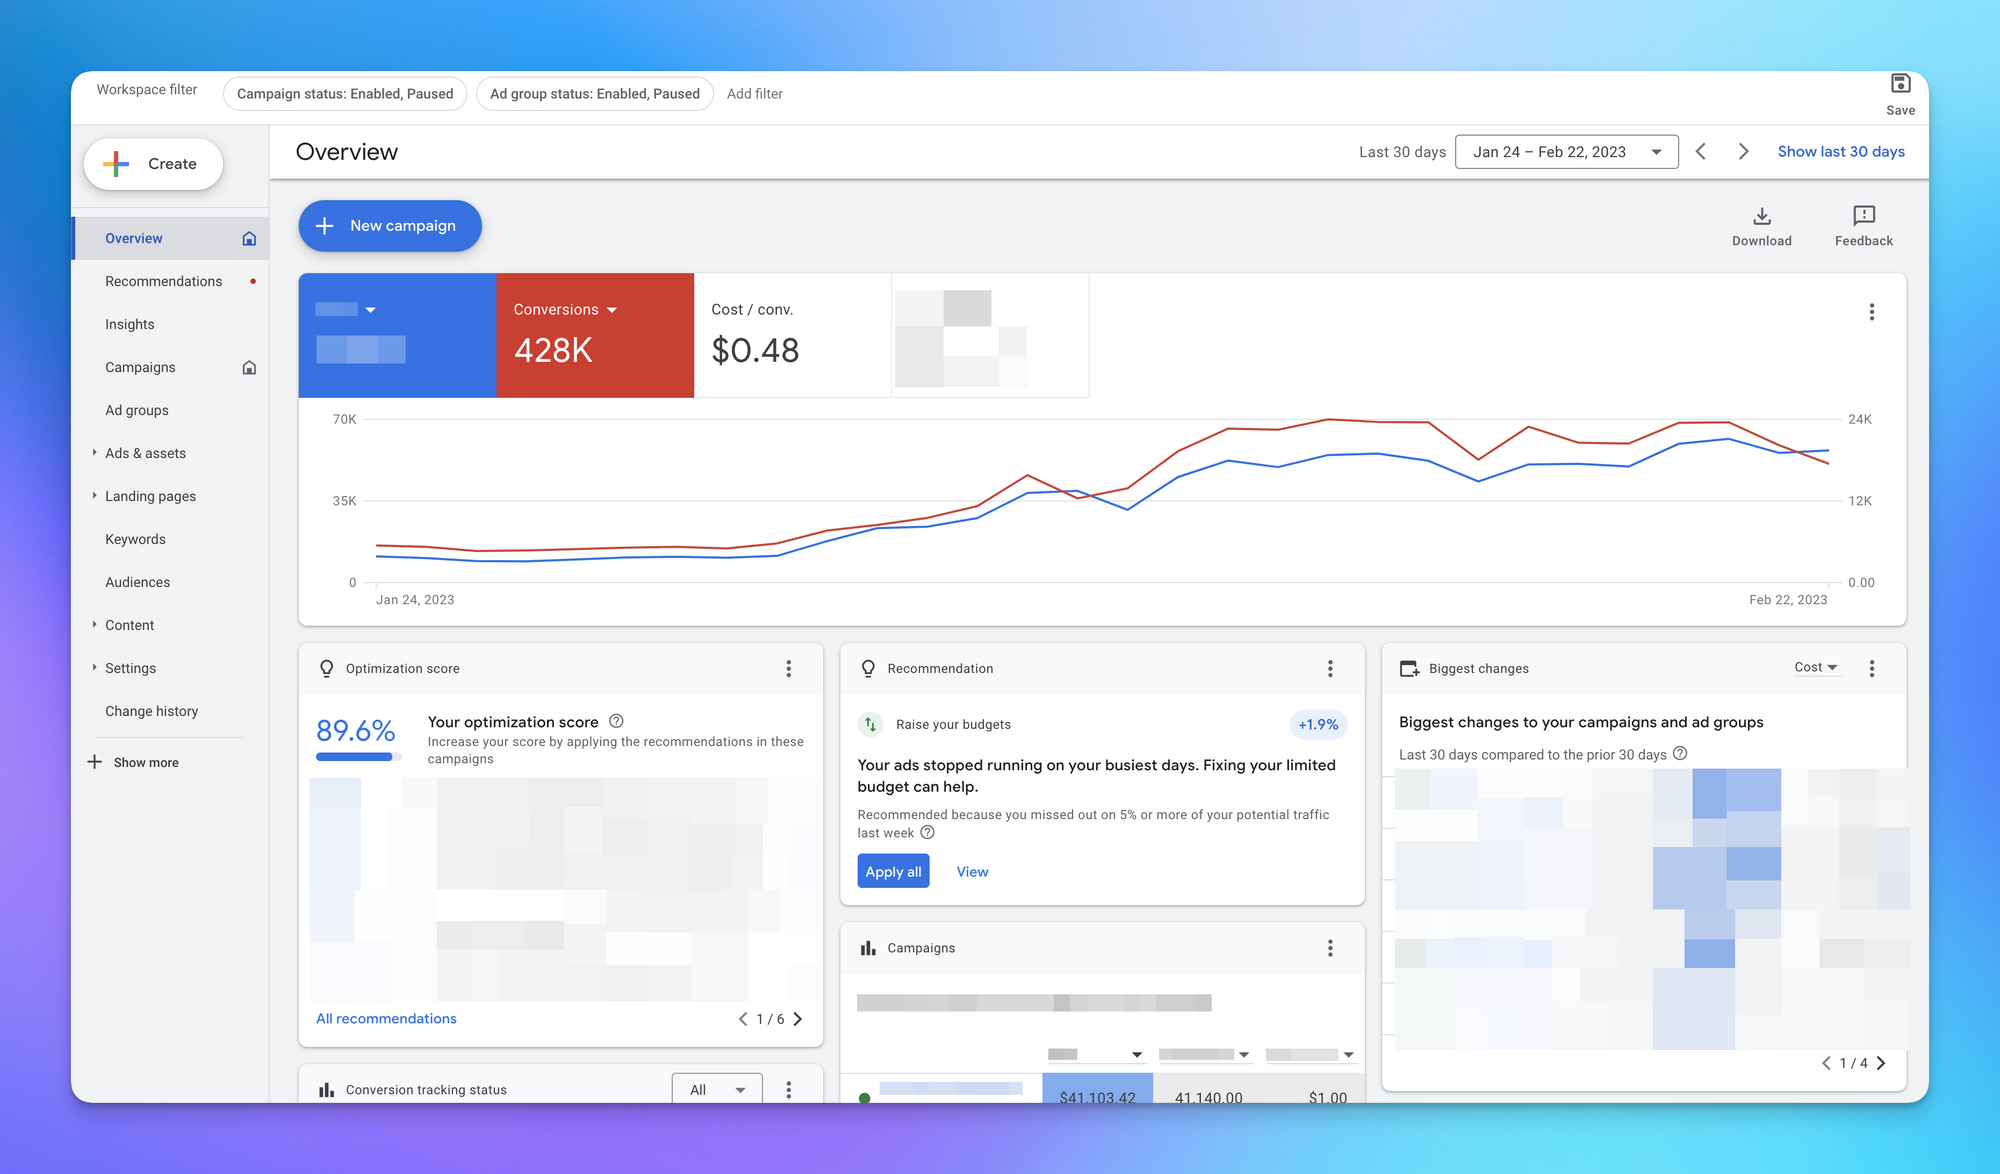The width and height of the screenshot is (2000, 1174).
Task: Open Ad groups in sidebar
Action: pyautogui.click(x=137, y=410)
